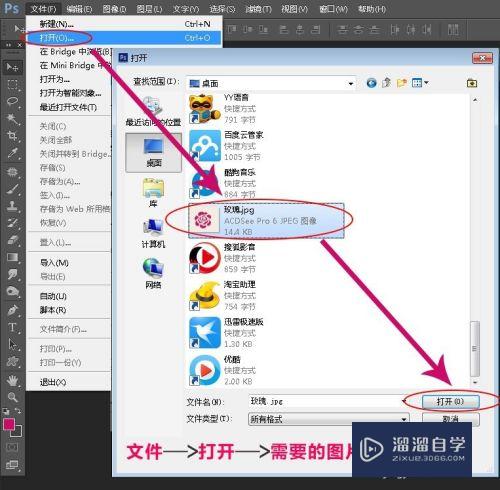Choose 新建(N)... from File menu

coord(124,24)
